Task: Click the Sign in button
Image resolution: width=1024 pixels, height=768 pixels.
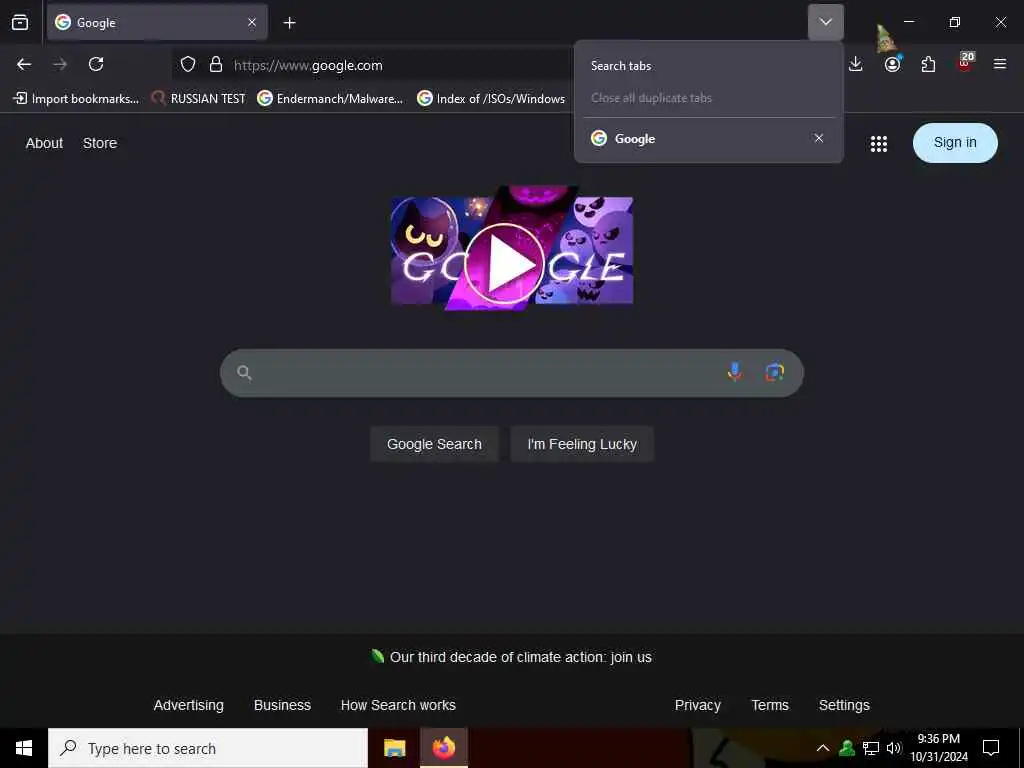Action: (x=955, y=142)
